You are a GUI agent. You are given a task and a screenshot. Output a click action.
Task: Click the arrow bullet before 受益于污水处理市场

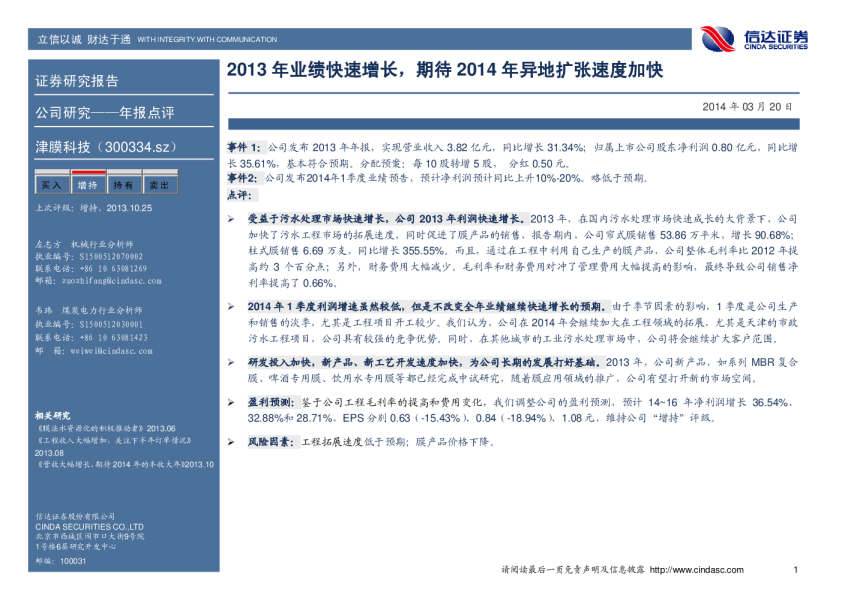231,218
